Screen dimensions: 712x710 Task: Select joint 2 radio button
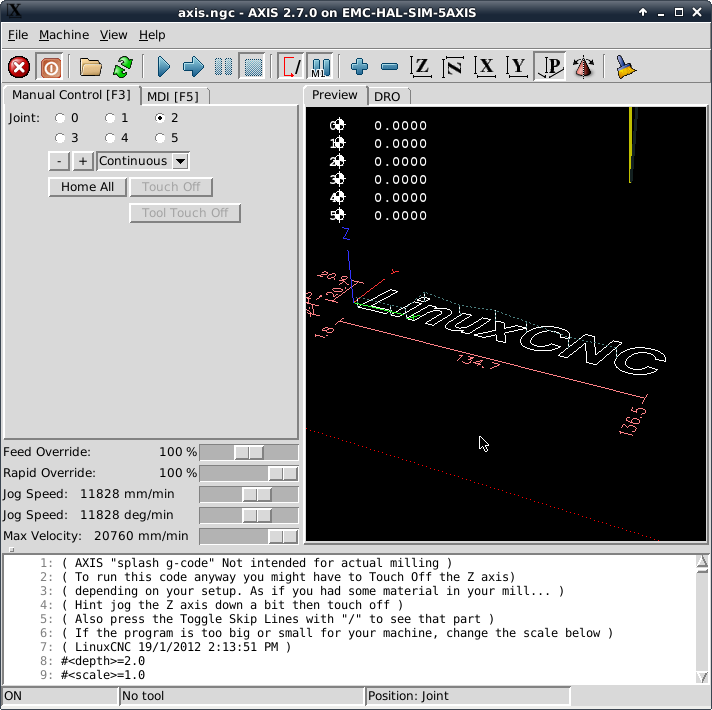160,118
